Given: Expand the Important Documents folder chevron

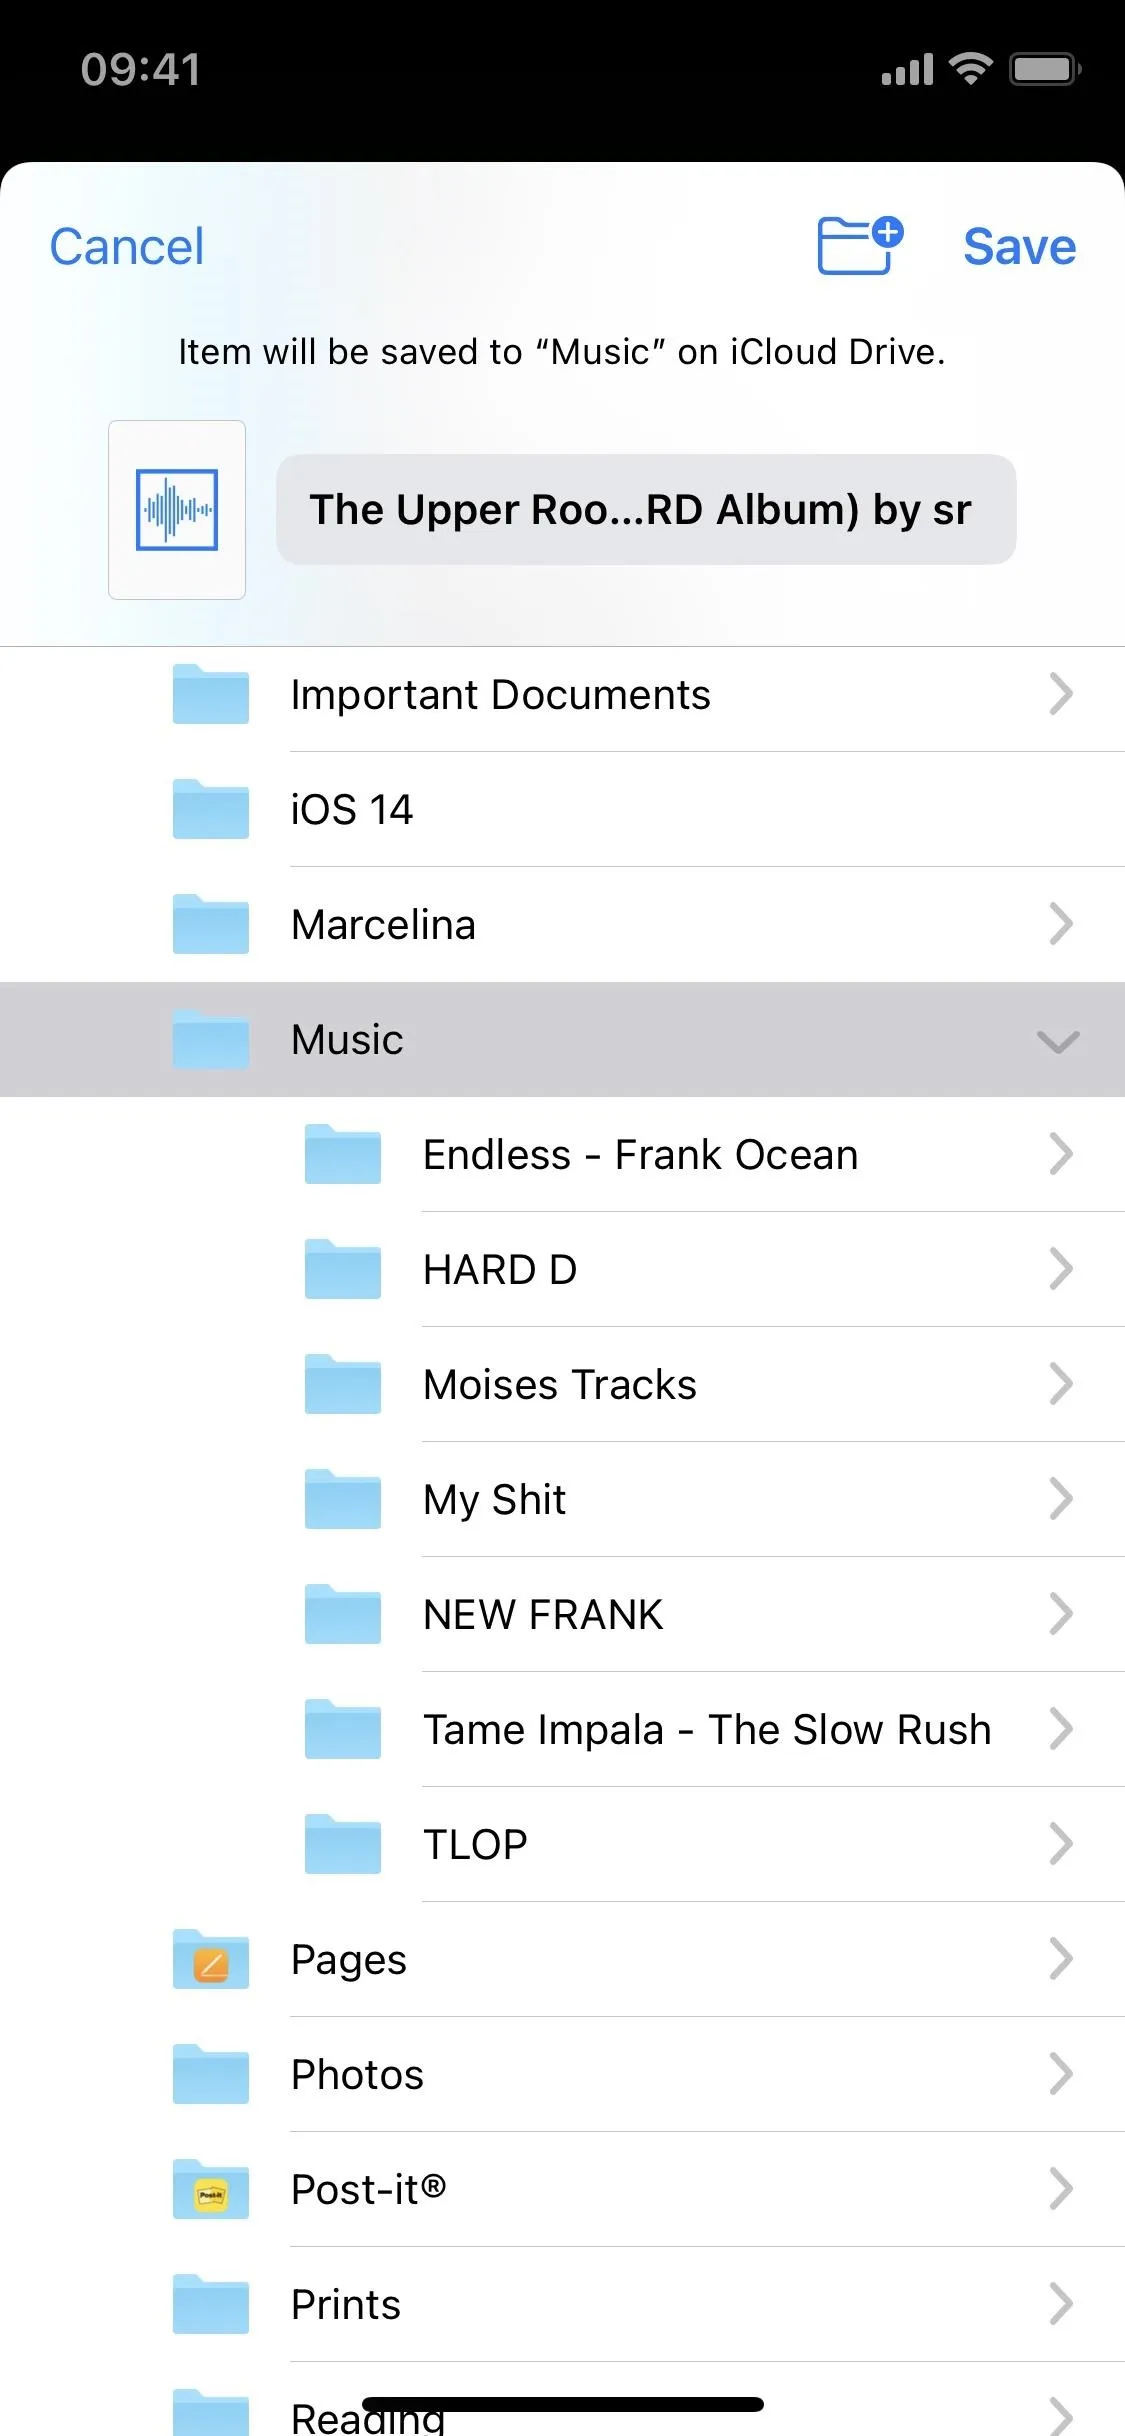Looking at the screenshot, I should (x=1061, y=694).
